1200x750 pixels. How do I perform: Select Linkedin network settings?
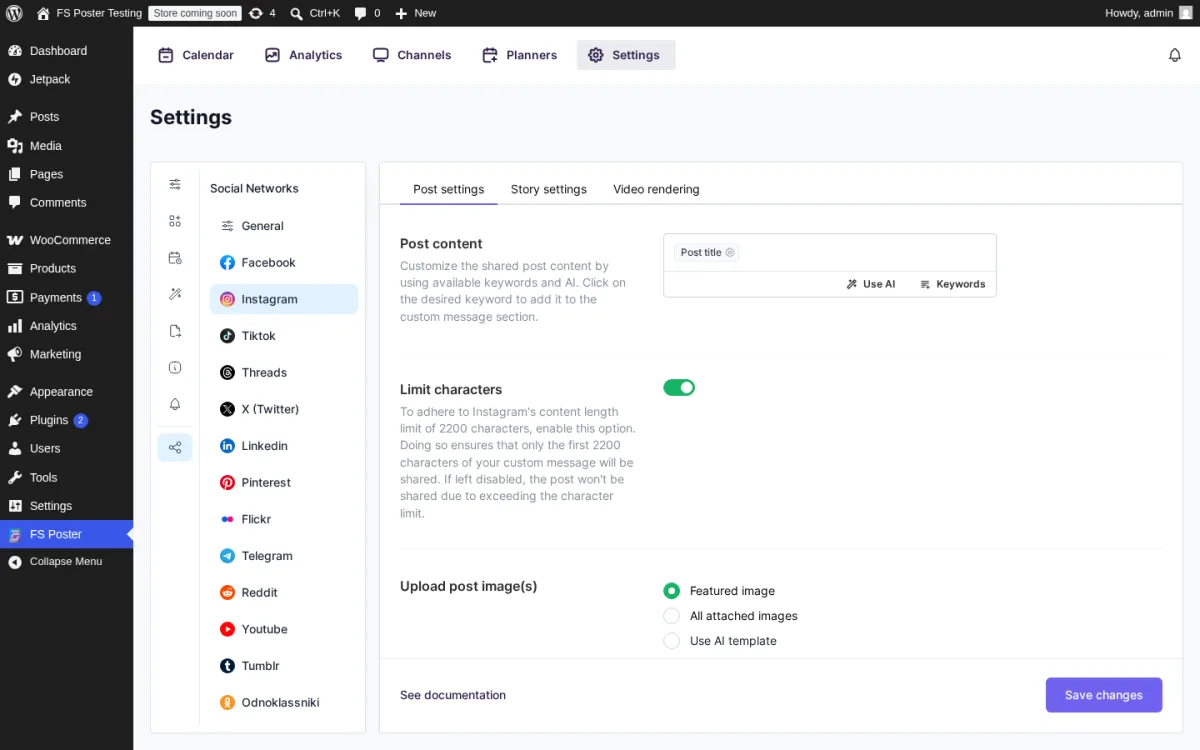284,446
